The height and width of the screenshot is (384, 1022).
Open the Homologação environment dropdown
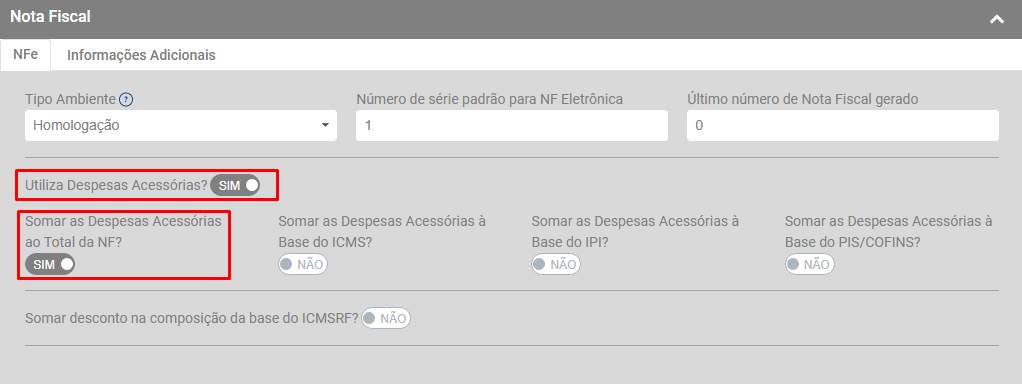181,125
